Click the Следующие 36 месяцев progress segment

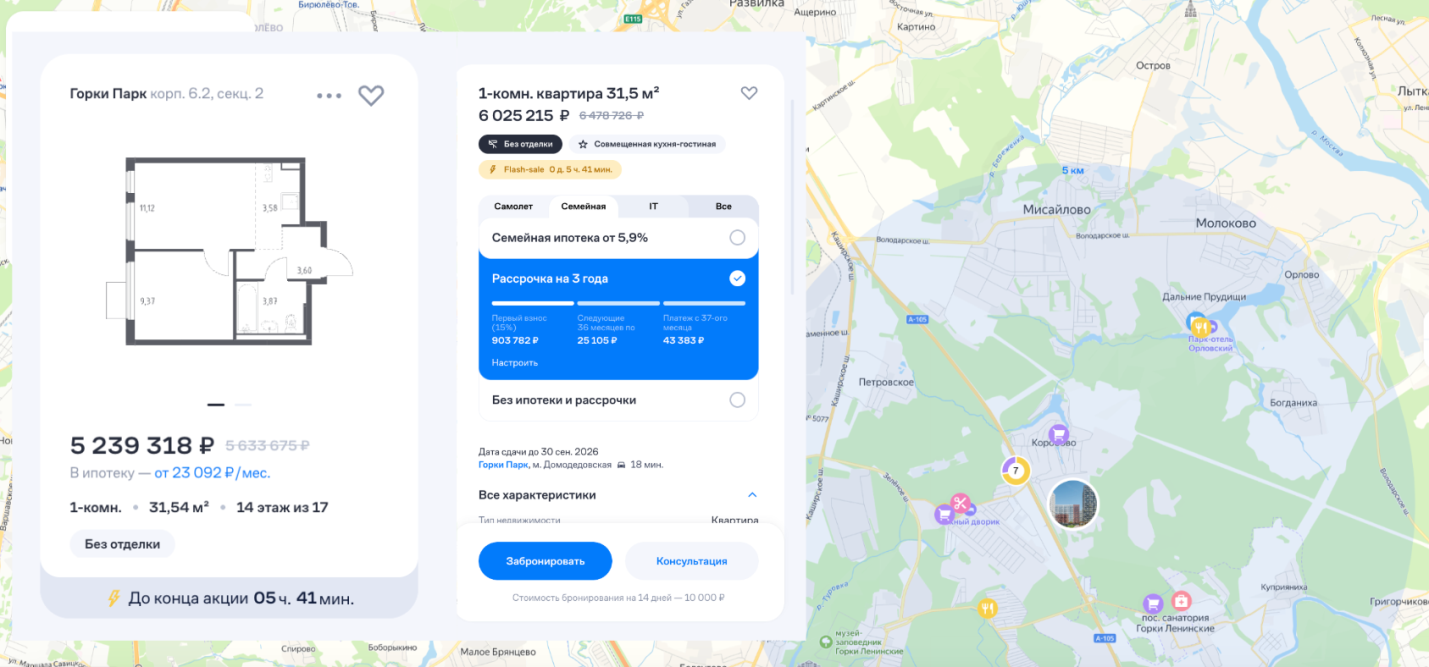(x=618, y=303)
